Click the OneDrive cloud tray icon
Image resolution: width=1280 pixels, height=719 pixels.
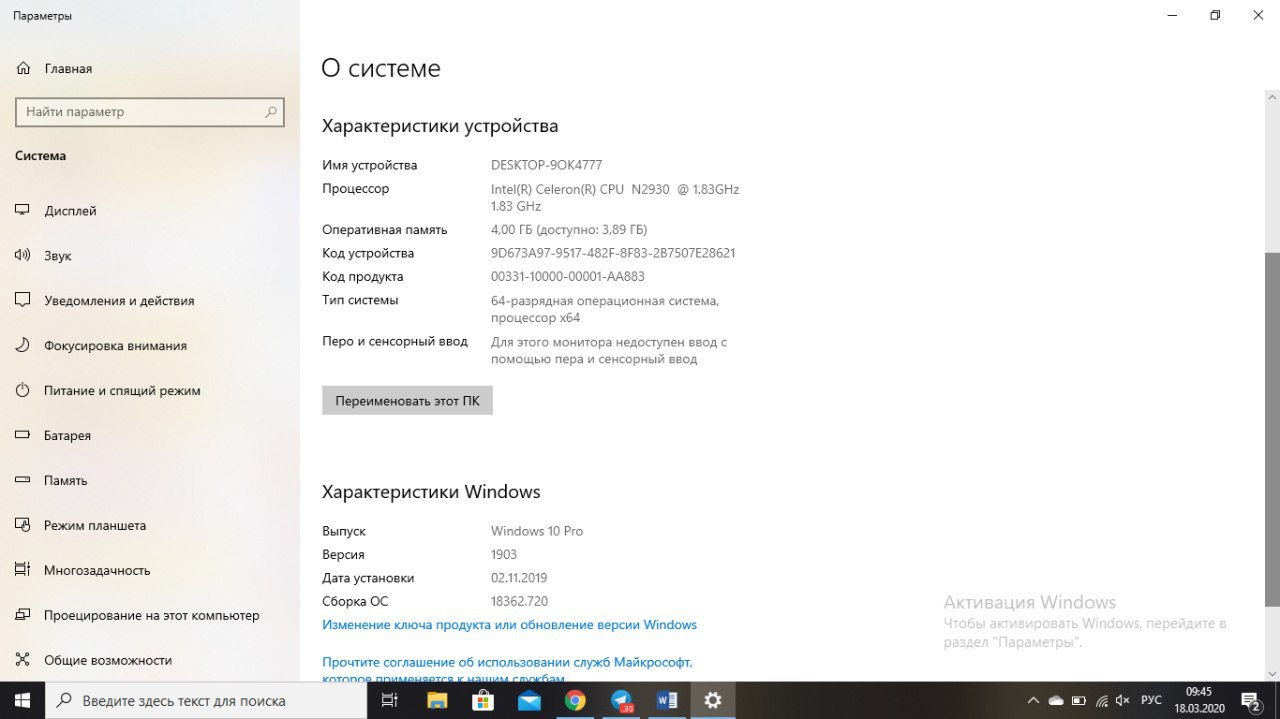(x=1056, y=700)
